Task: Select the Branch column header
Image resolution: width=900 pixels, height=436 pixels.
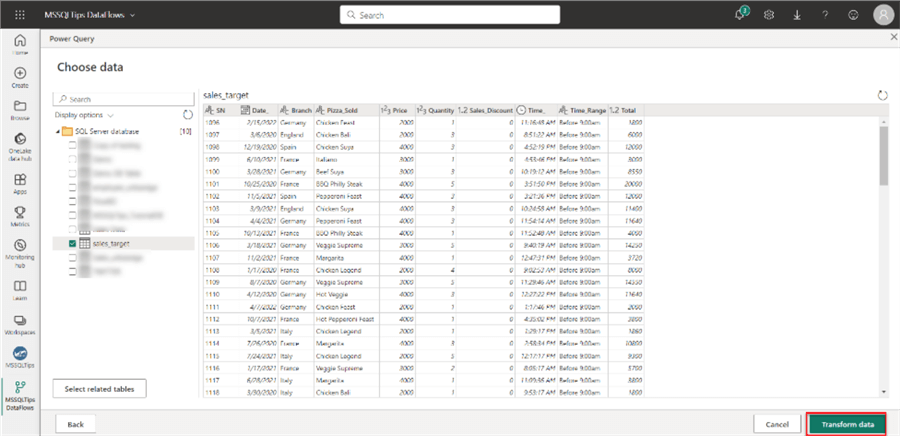Action: 296,110
